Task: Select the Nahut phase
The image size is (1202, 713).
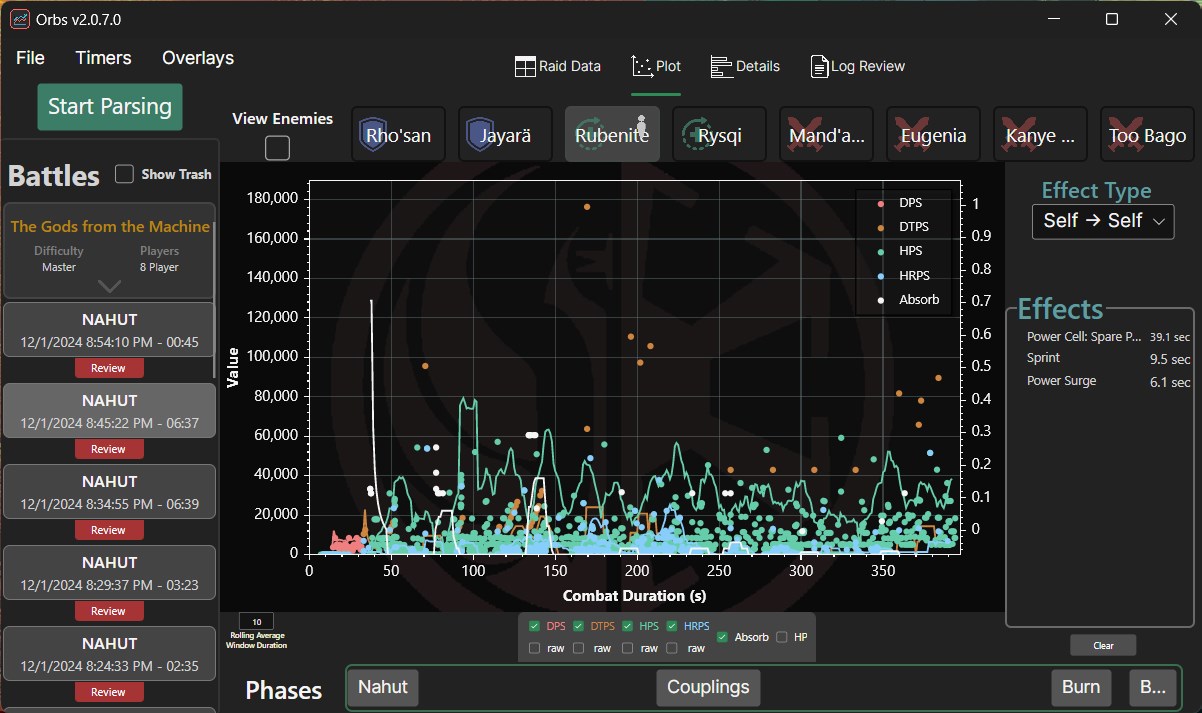Action: [x=383, y=687]
